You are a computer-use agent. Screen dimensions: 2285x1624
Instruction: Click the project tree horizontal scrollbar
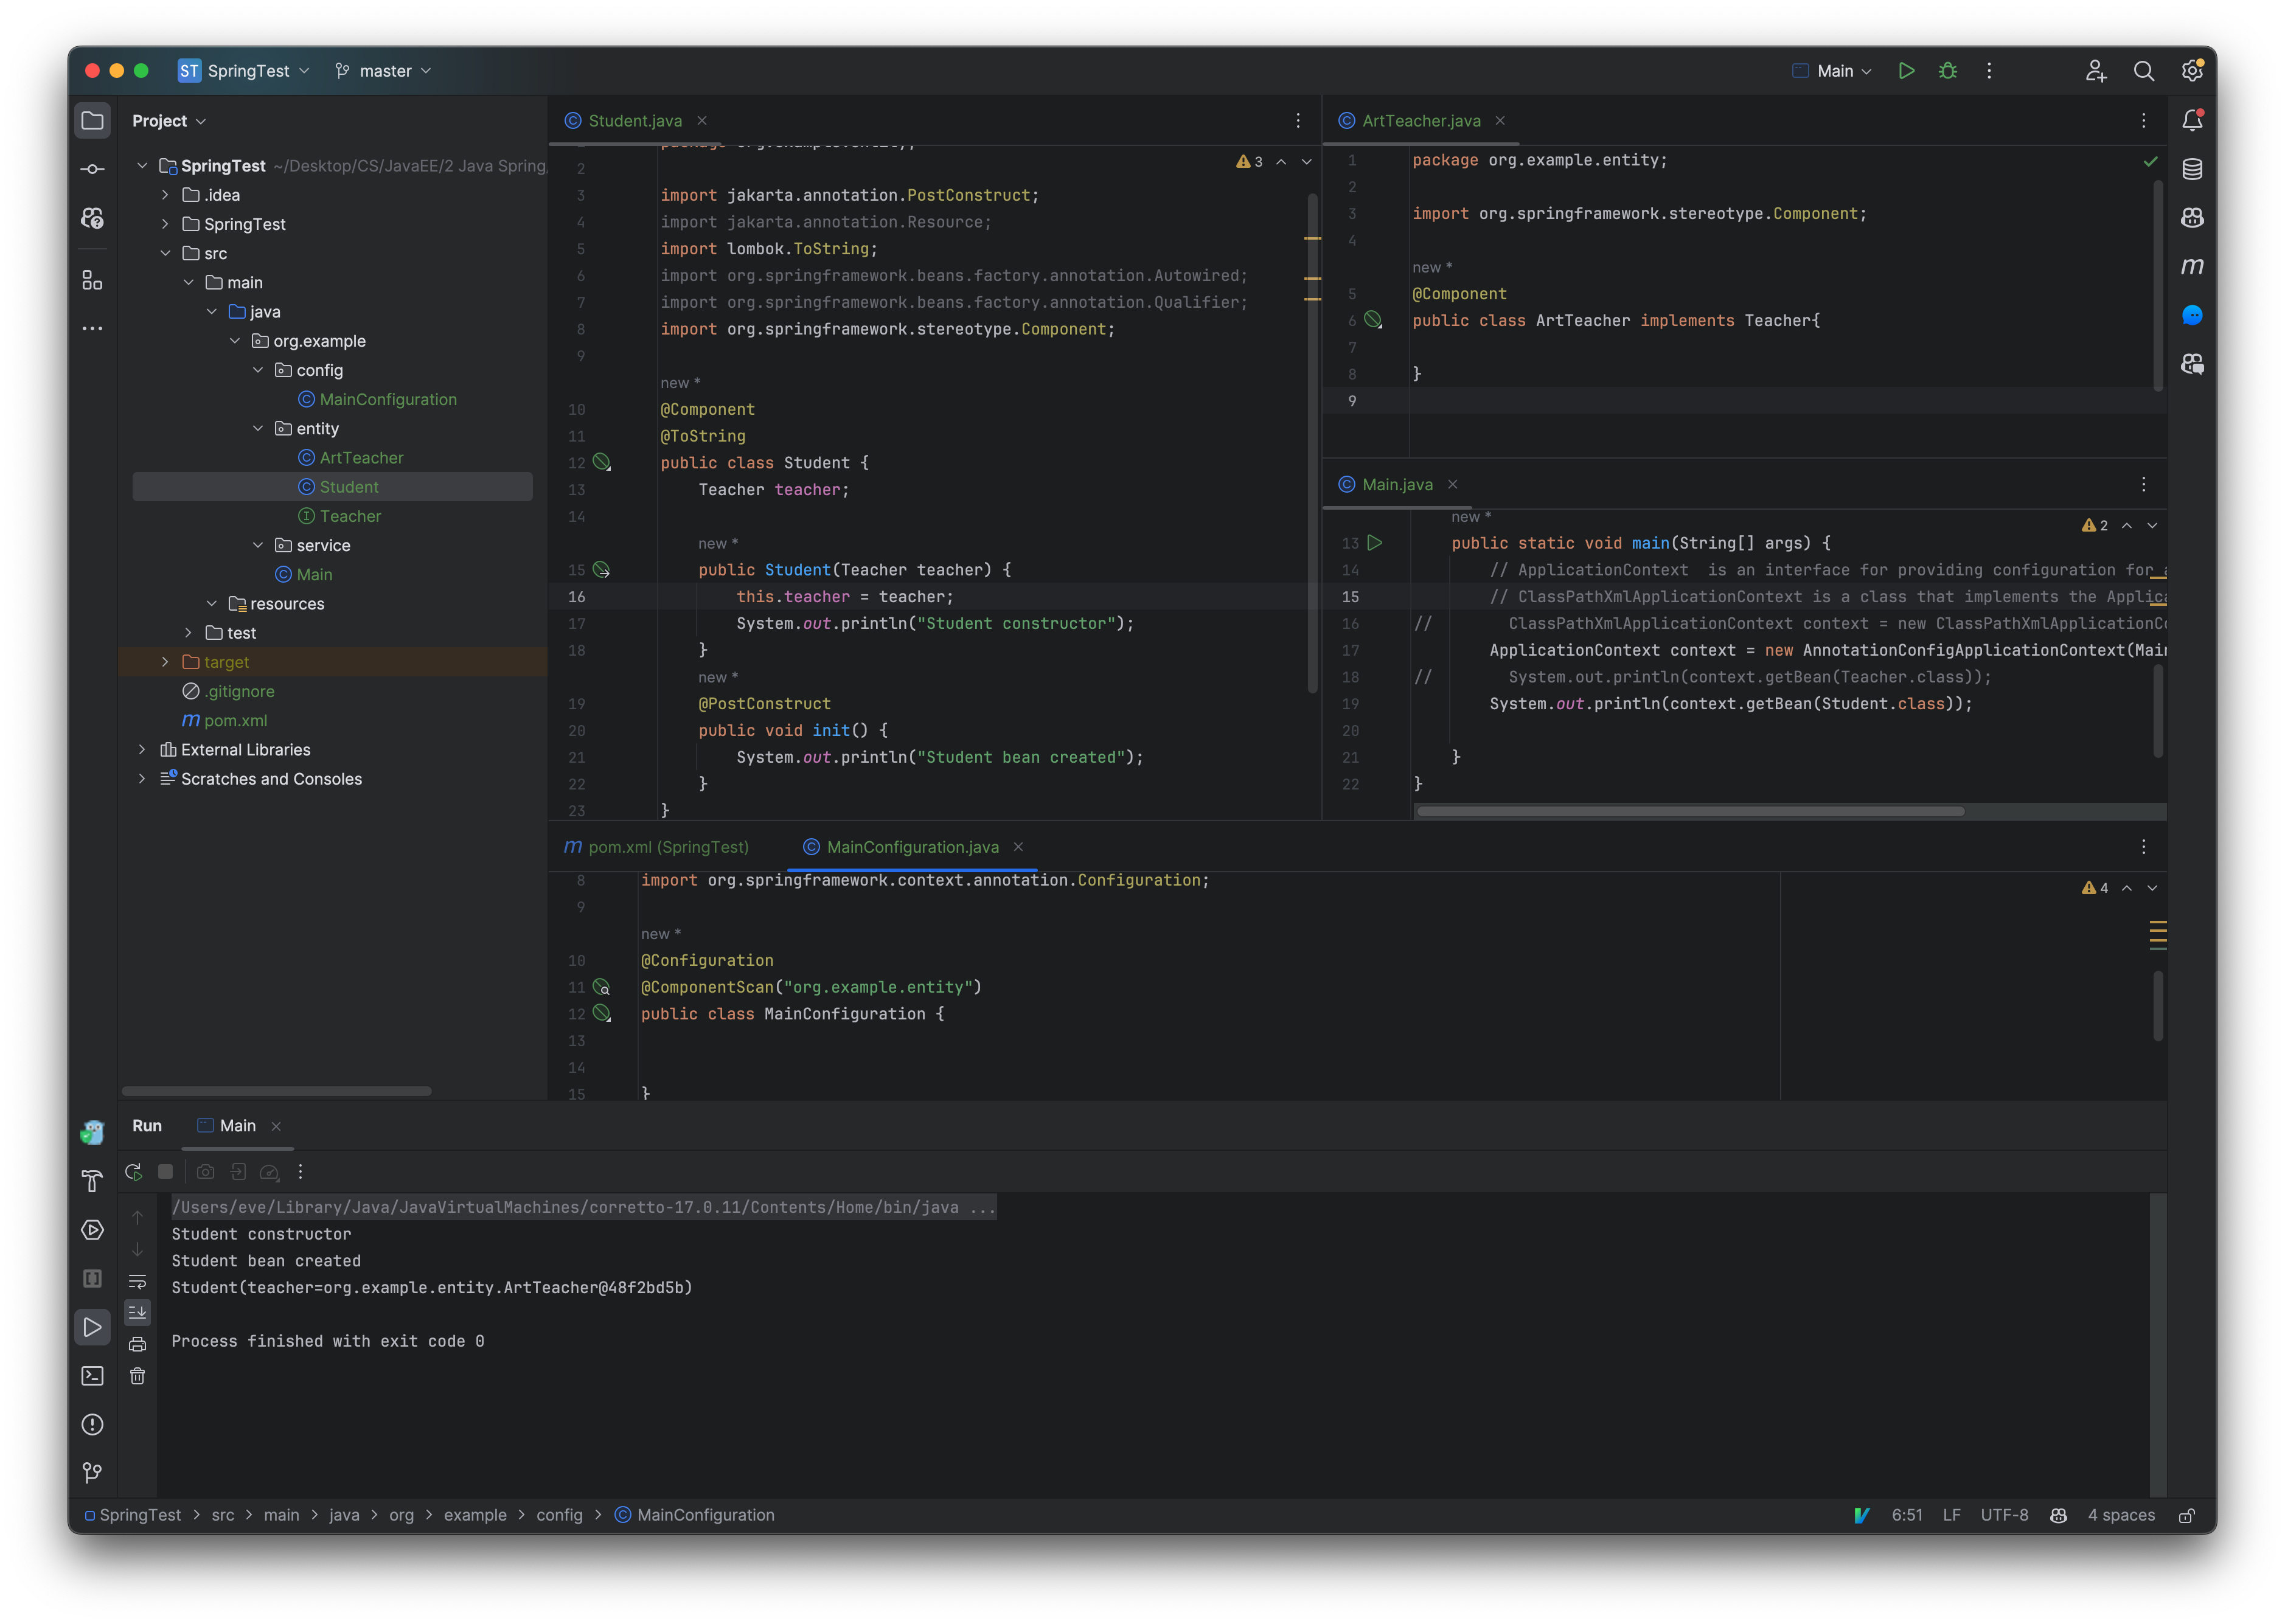click(277, 1091)
